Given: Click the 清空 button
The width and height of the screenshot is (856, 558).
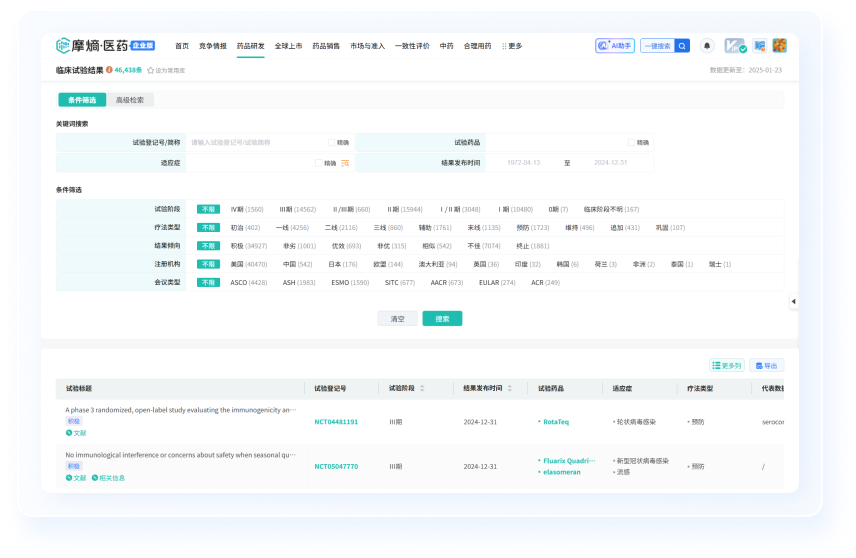Looking at the screenshot, I should [x=397, y=319].
